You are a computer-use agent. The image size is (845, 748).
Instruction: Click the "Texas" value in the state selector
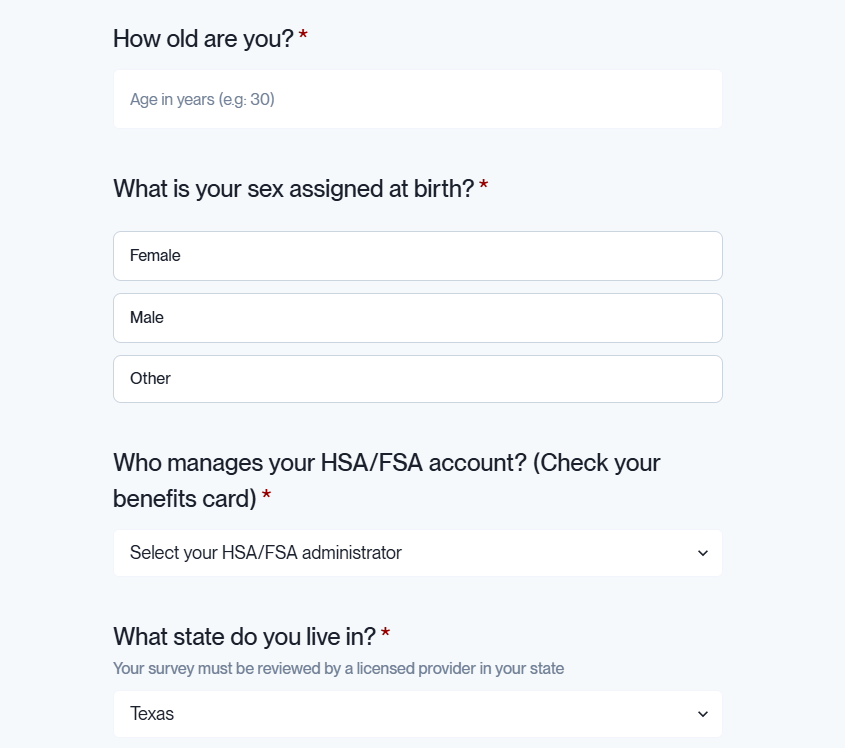[x=152, y=714]
